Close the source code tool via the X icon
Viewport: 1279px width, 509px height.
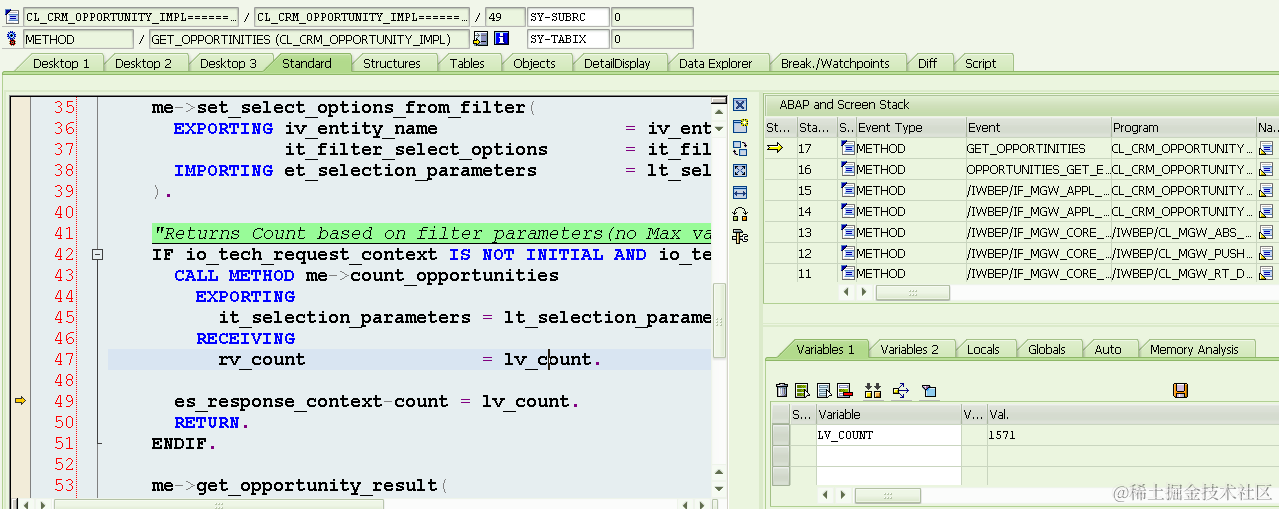[740, 105]
